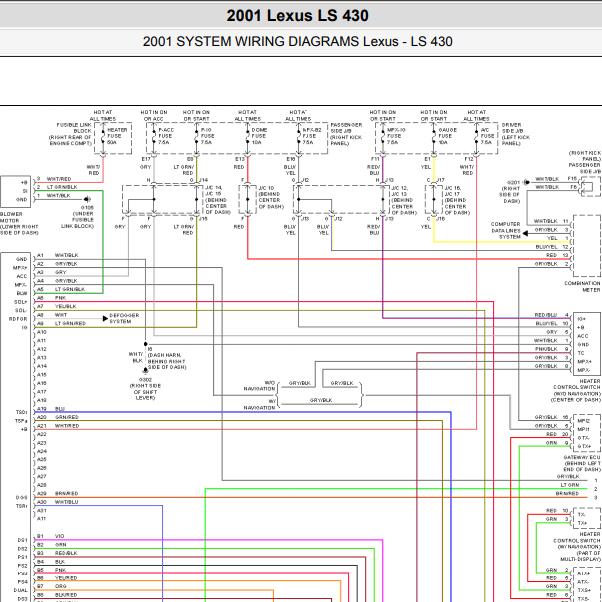Click the 'B7 ORG' pin row
Screen dimensions: 602x602
point(51,586)
